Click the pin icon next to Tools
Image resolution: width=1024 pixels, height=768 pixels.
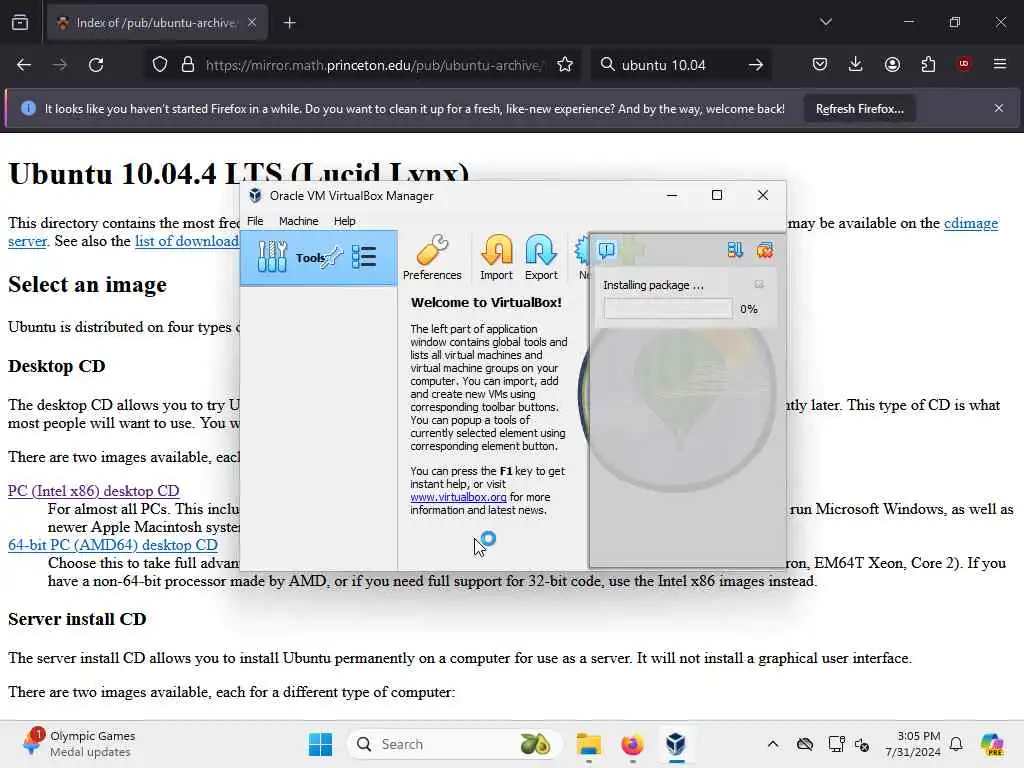(332, 256)
